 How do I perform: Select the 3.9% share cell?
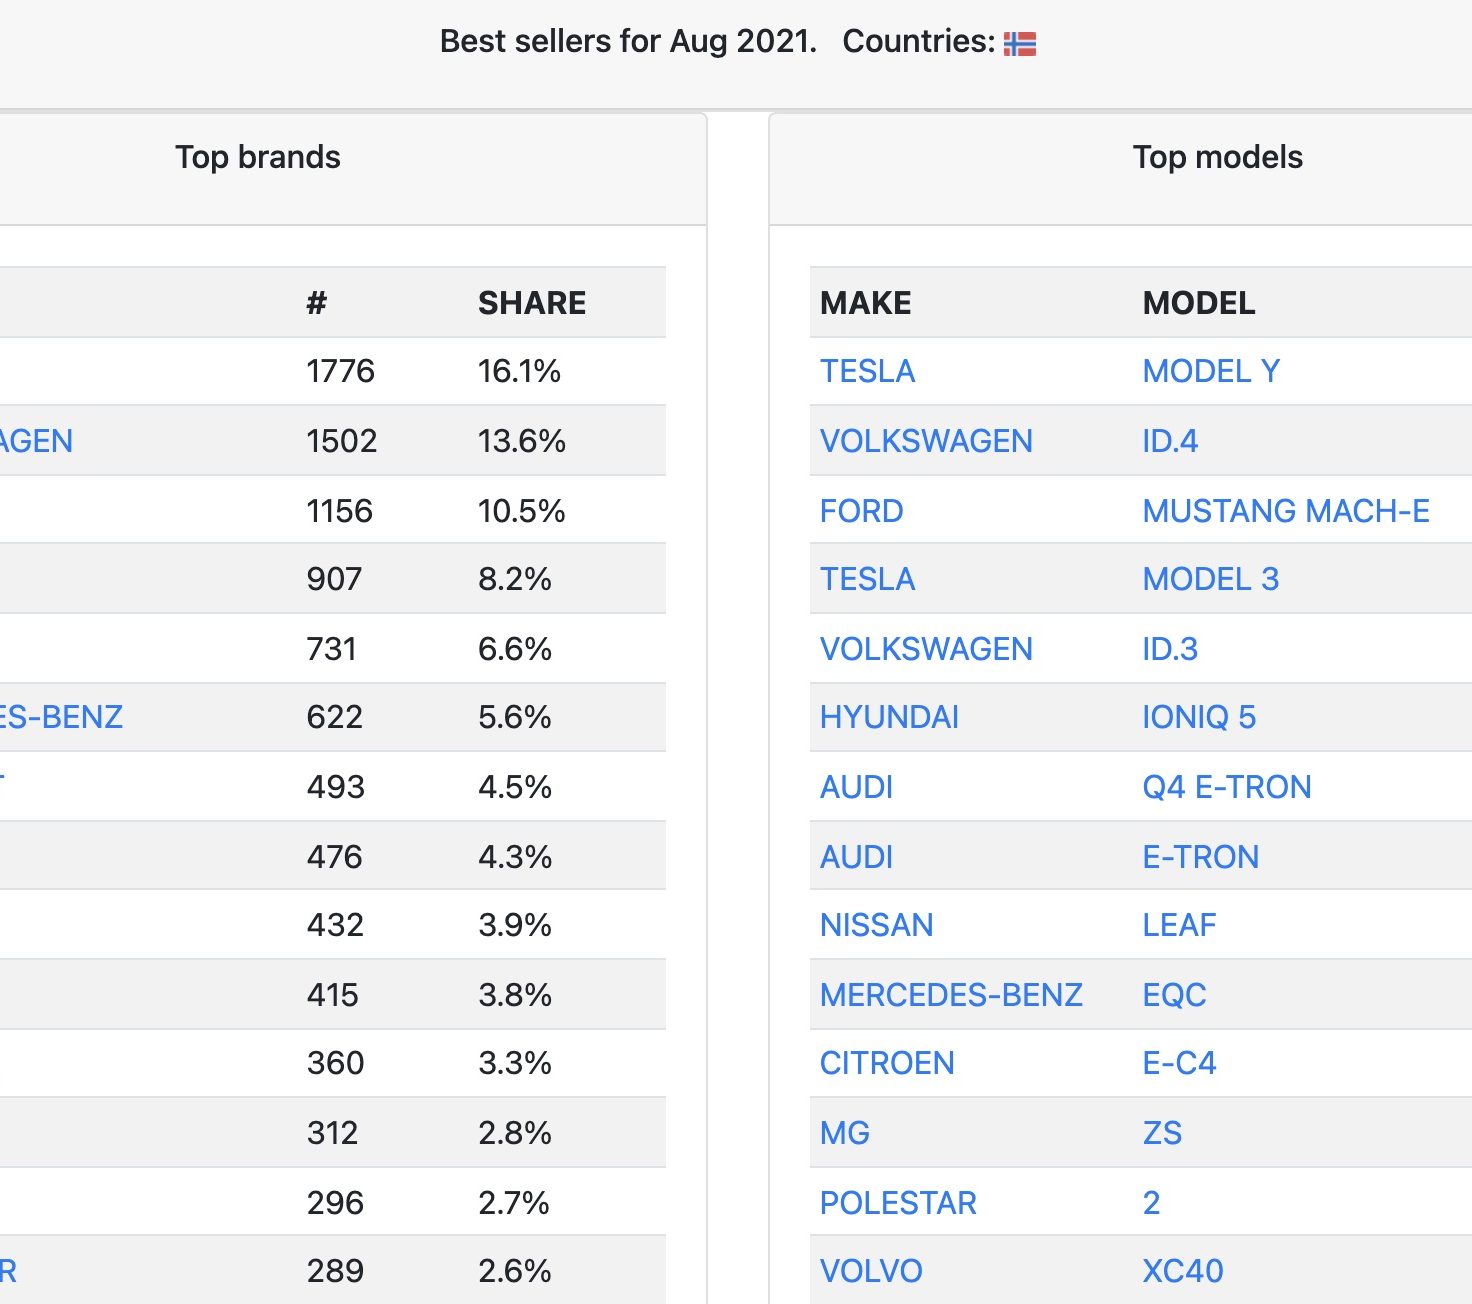[515, 925]
